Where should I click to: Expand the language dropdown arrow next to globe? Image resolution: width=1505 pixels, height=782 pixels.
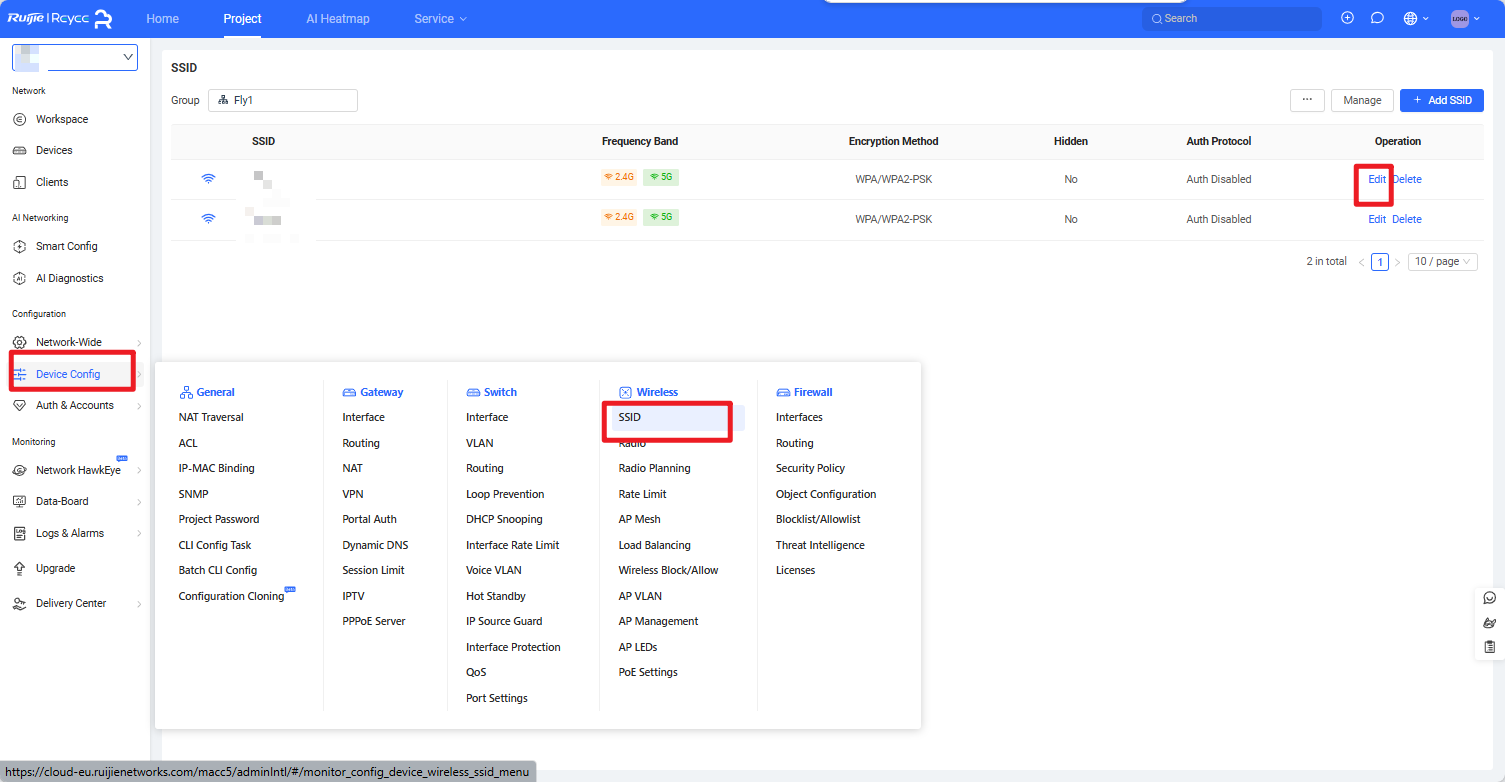tap(1426, 19)
